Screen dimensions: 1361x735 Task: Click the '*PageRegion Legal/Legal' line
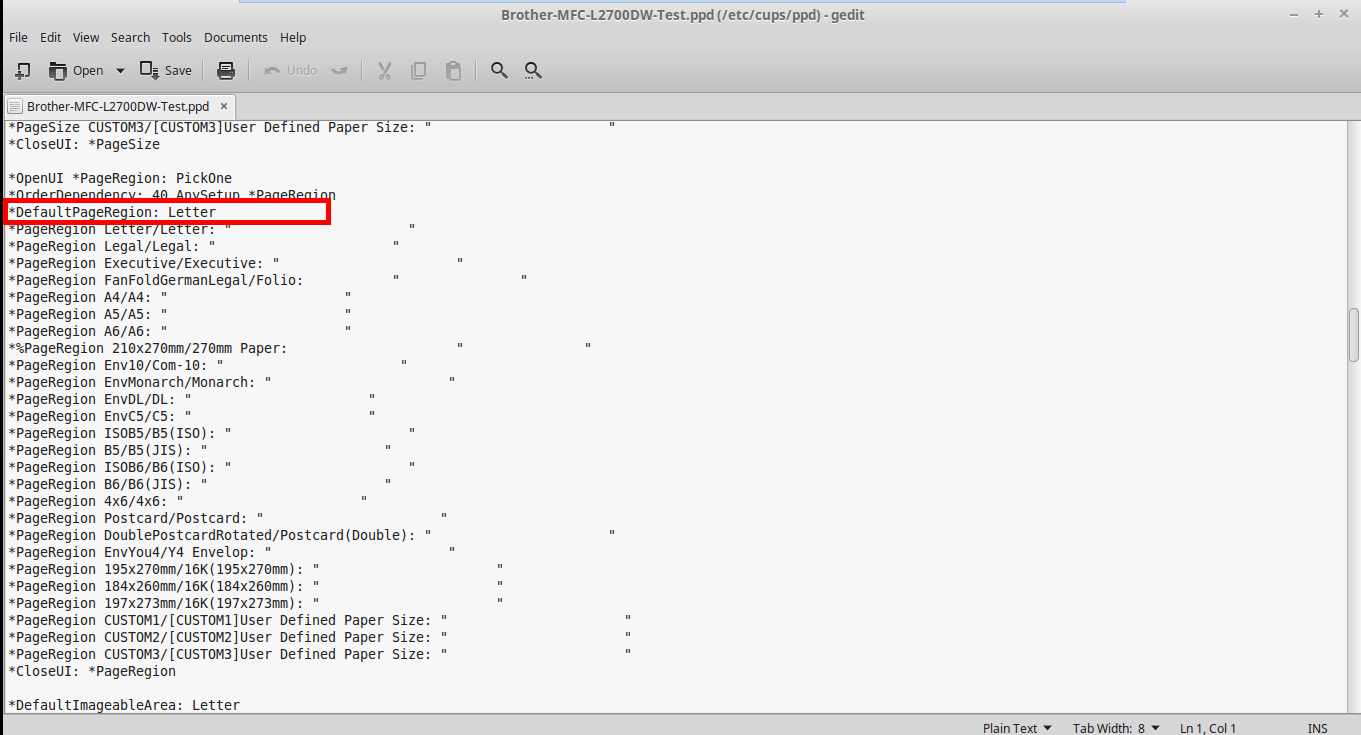click(204, 246)
